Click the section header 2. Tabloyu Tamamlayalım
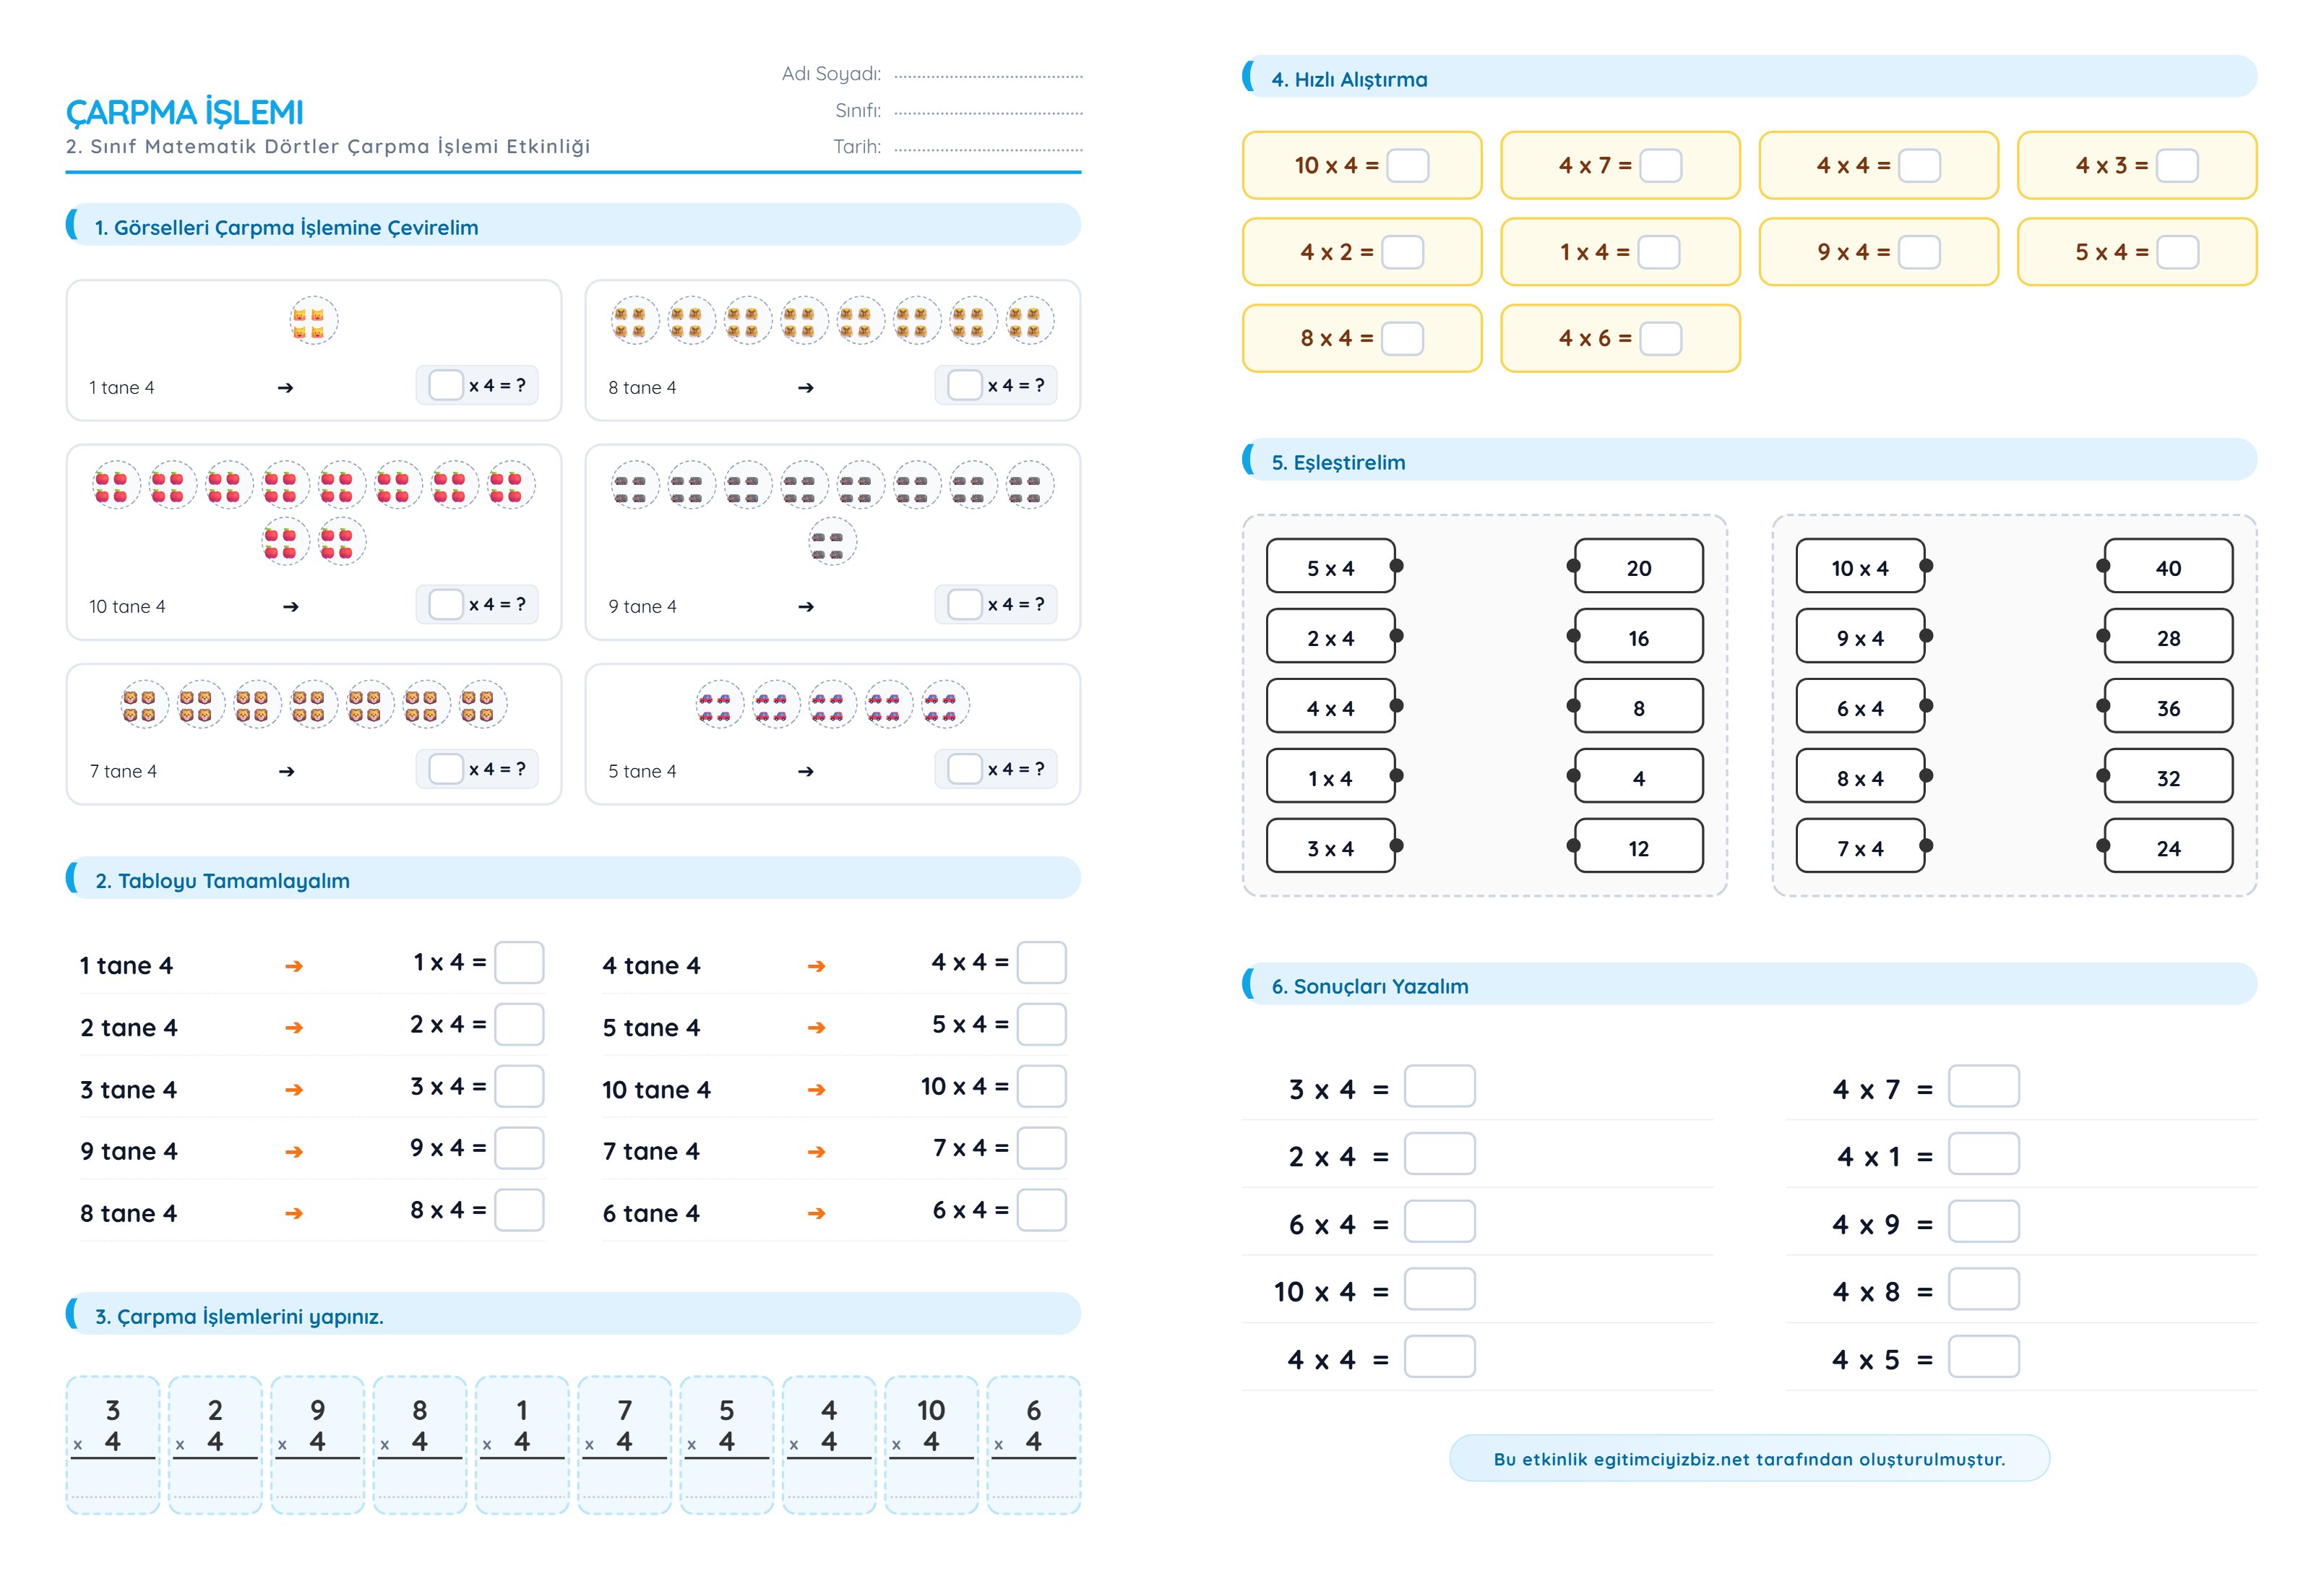 573,878
